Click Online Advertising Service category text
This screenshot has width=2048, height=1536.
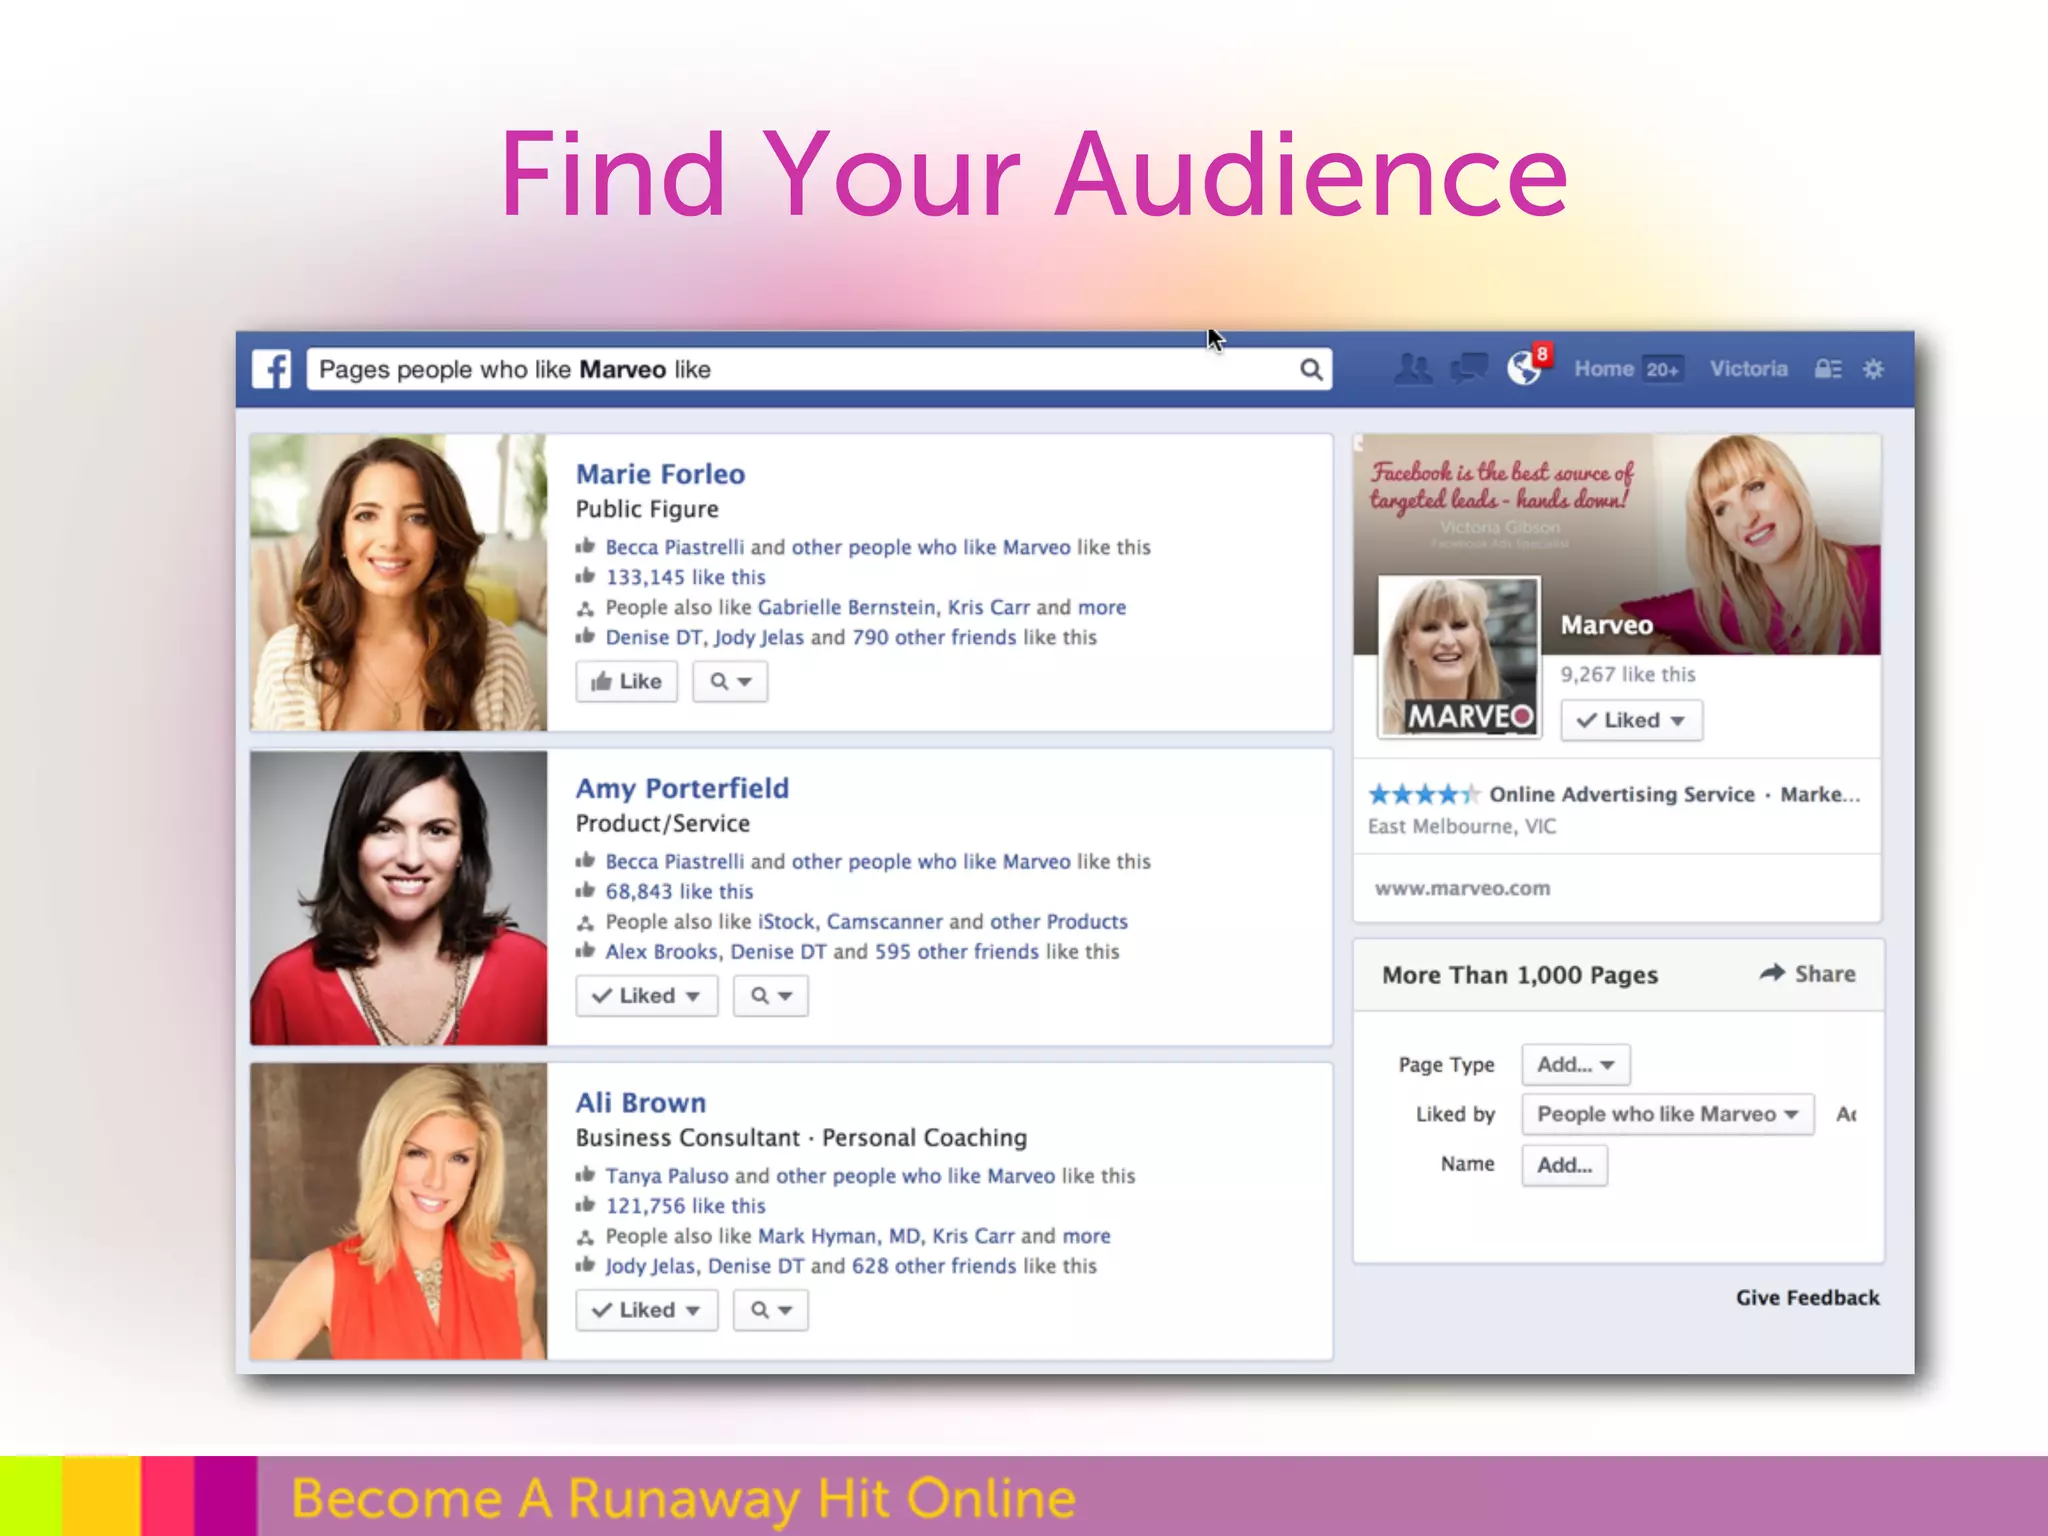point(1622,795)
